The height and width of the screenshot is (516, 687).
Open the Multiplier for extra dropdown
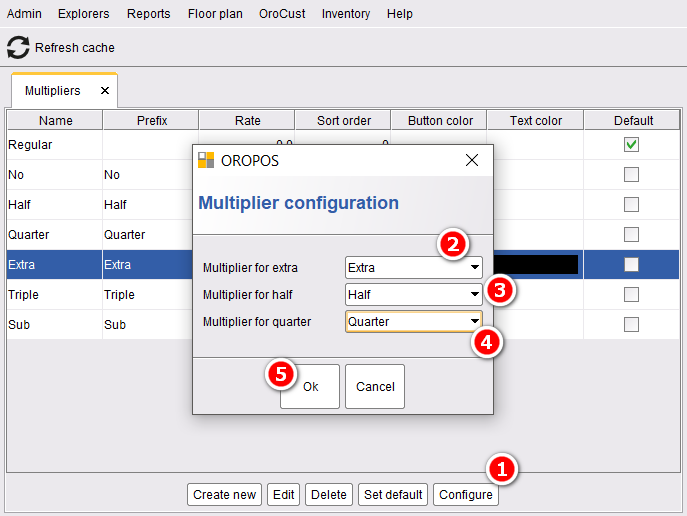[414, 268]
